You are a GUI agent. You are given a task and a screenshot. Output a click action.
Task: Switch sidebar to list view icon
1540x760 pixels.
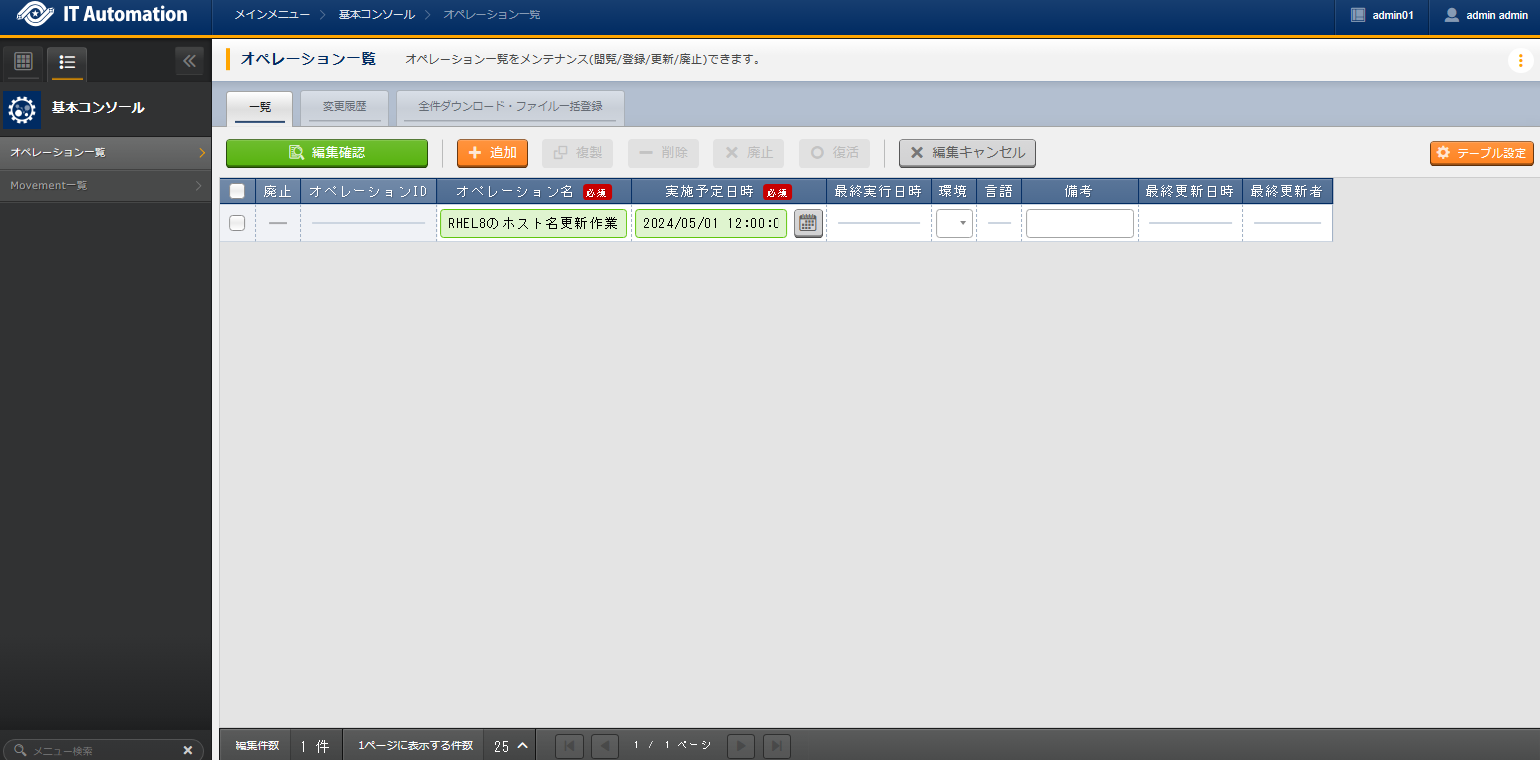67,62
